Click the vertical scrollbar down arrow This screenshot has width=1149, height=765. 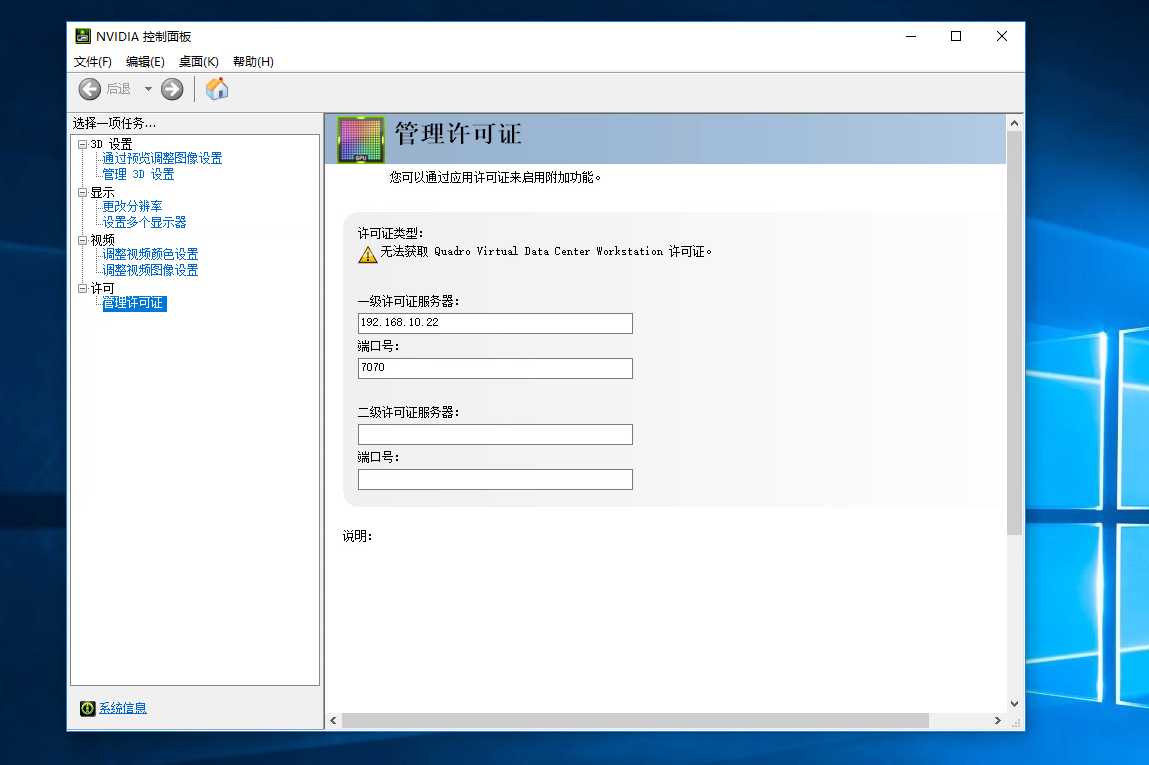1014,703
